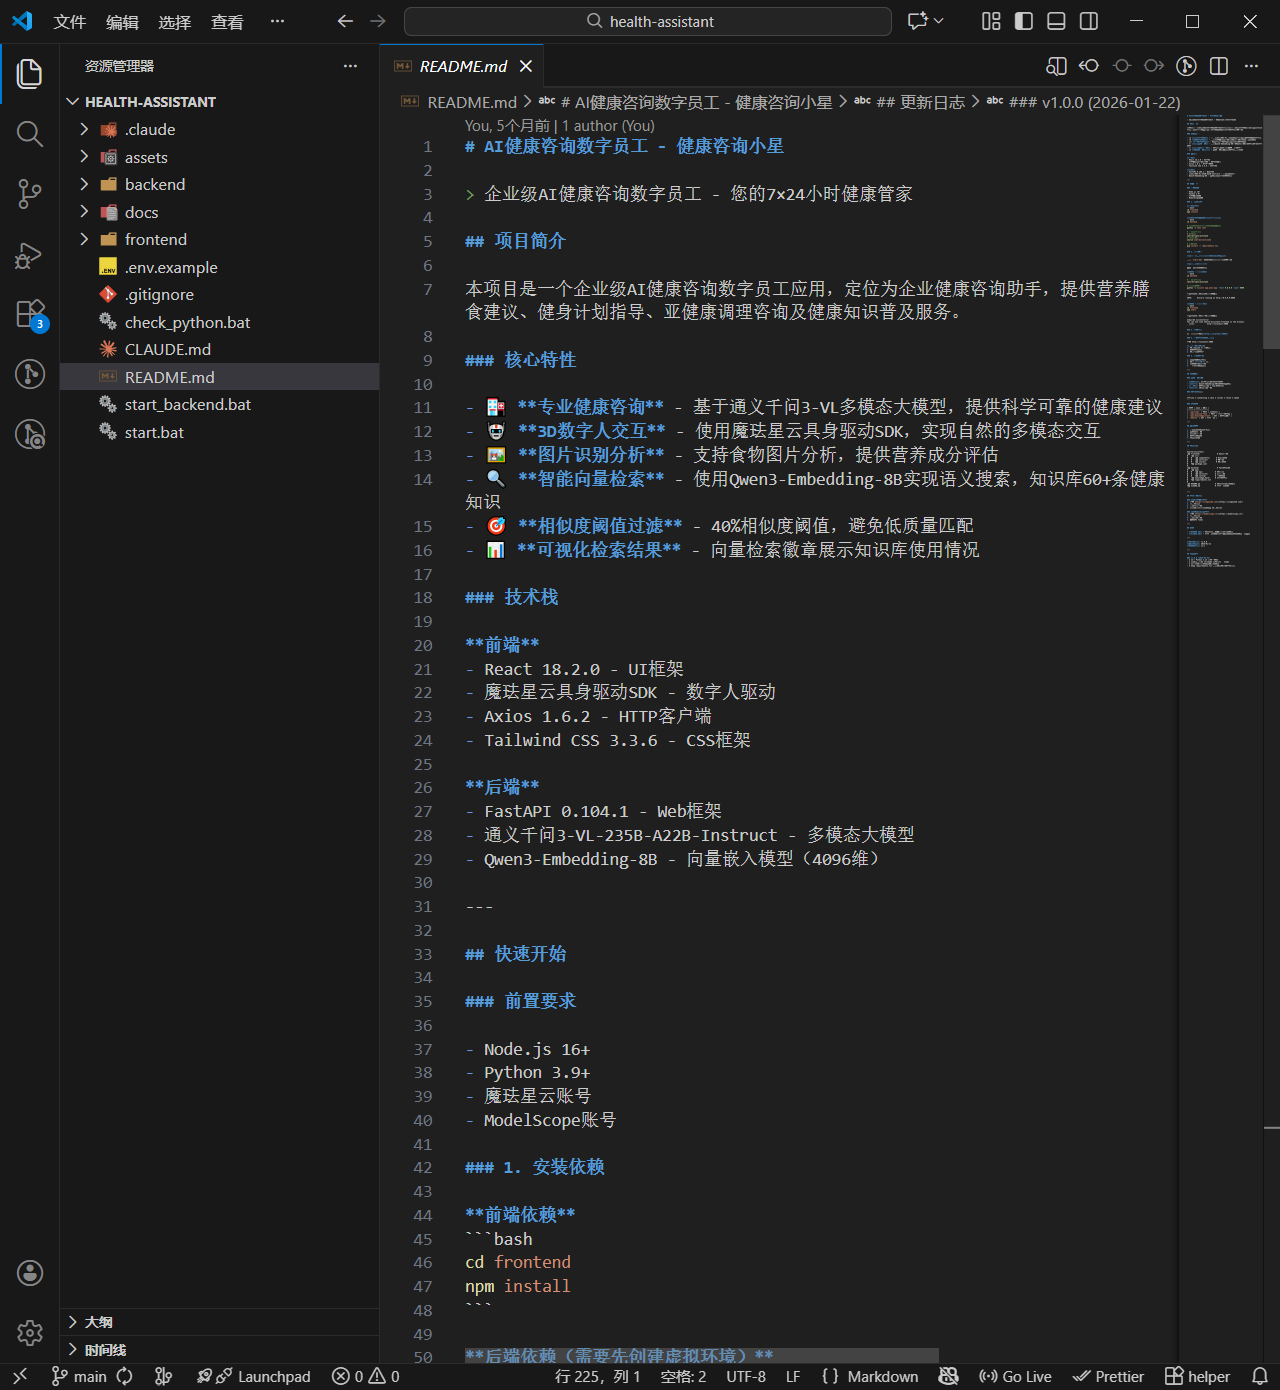Click the main branch in status bar
This screenshot has width=1280, height=1390.
tap(79, 1376)
